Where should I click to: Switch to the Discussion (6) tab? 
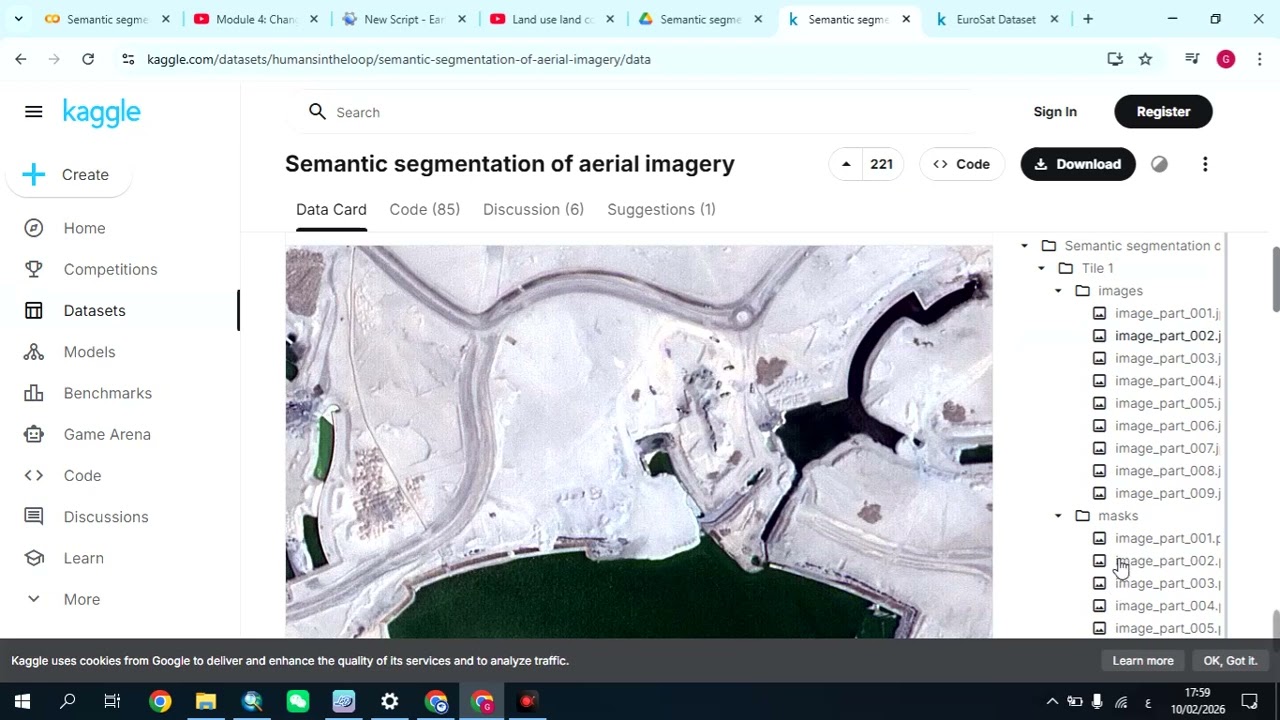(x=533, y=210)
